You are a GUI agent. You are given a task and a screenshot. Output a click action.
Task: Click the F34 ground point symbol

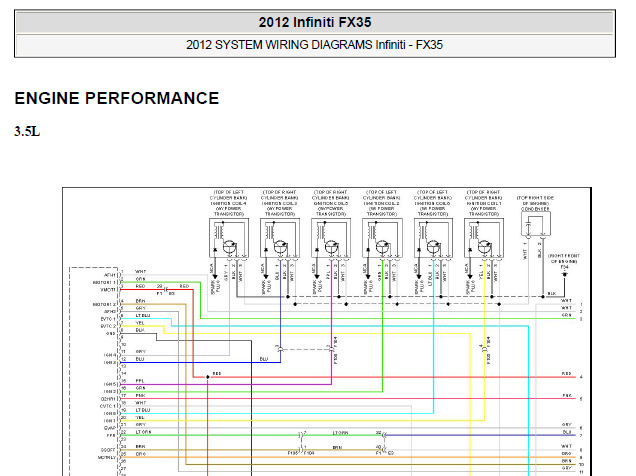[564, 274]
